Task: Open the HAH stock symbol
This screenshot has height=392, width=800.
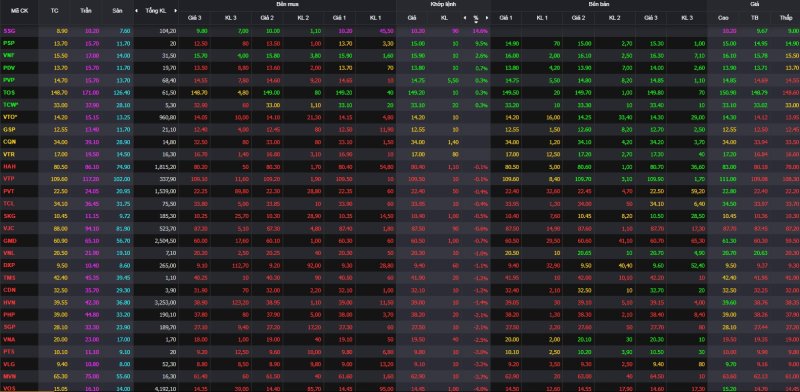Action: pos(9,166)
